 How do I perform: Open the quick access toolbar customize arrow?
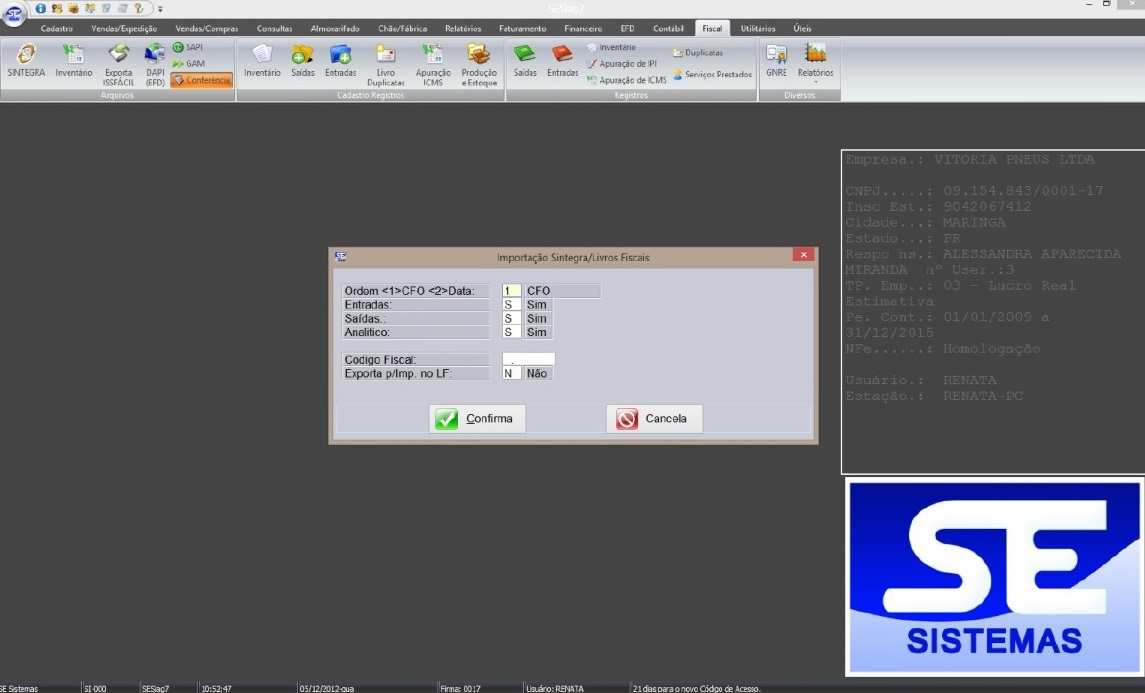(x=160, y=8)
